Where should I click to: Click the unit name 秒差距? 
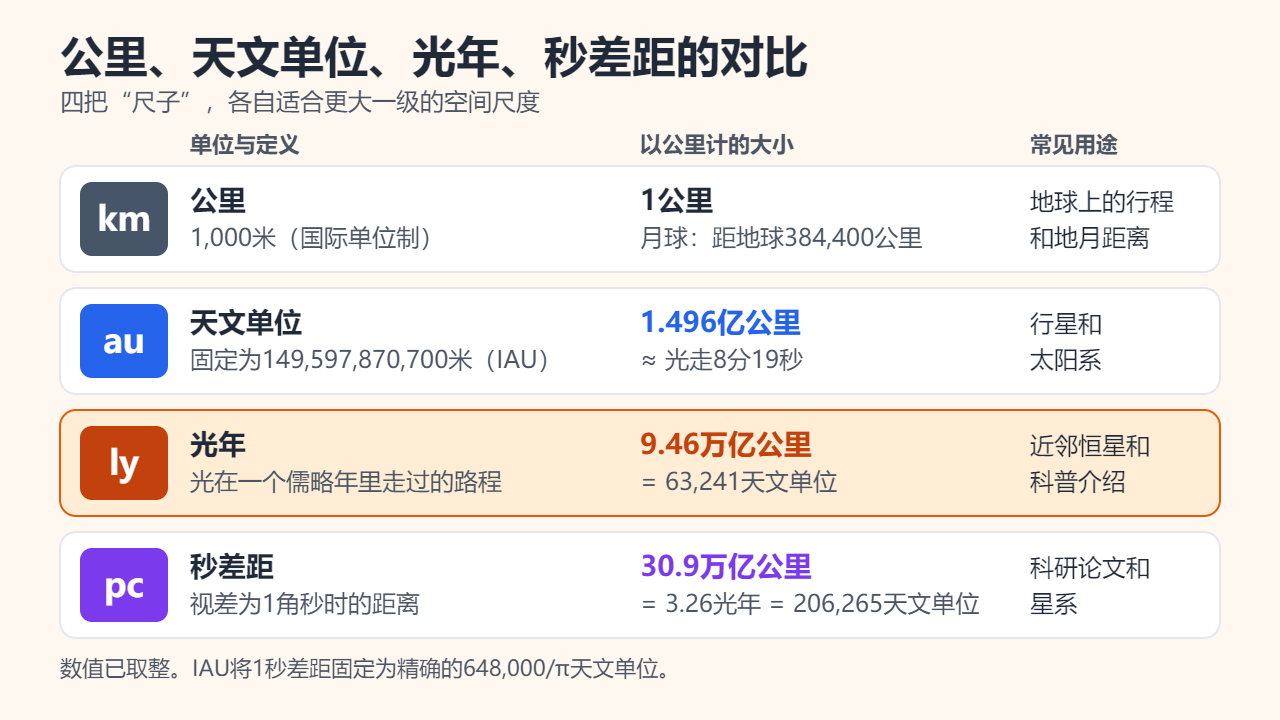click(232, 567)
